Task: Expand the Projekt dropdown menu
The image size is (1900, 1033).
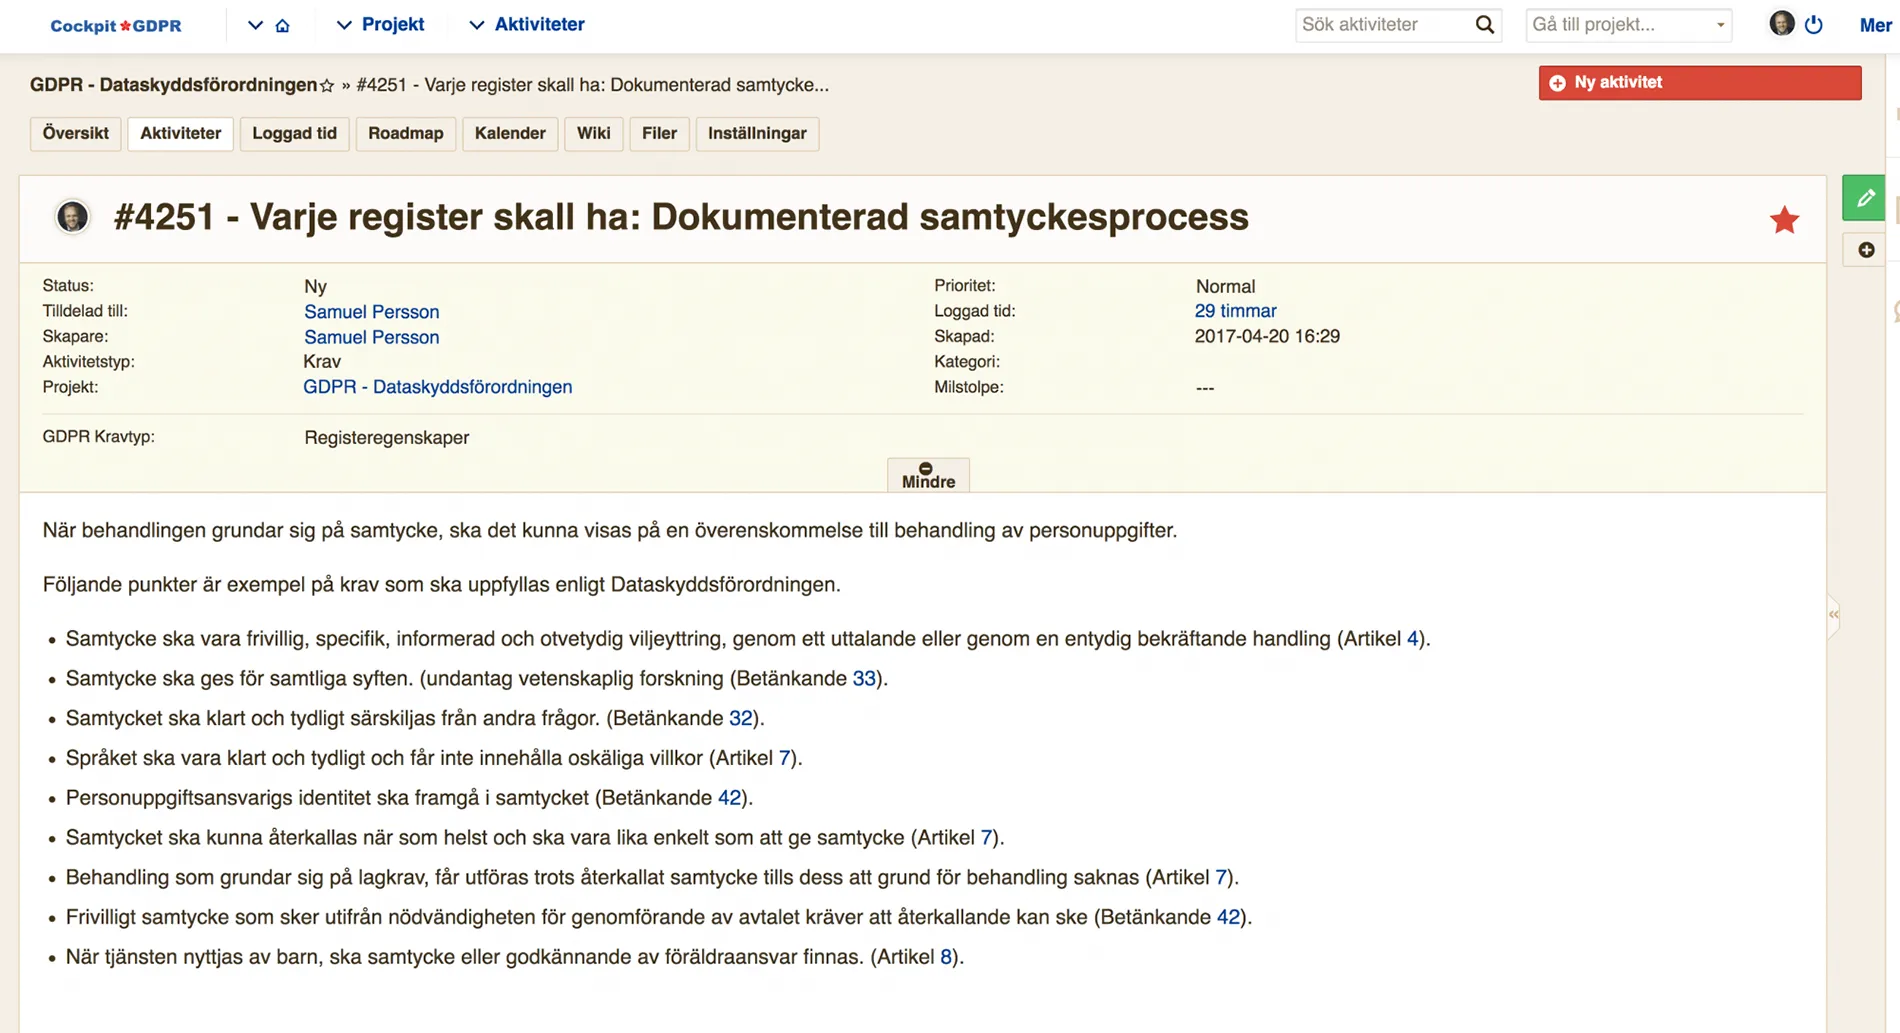Action: [x=380, y=25]
